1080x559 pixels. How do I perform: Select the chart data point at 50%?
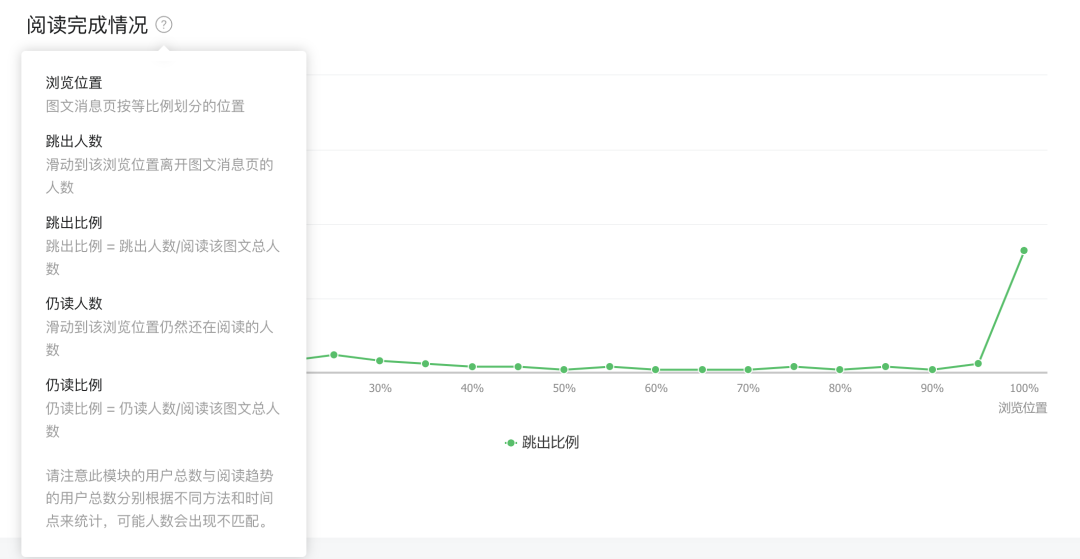click(564, 370)
